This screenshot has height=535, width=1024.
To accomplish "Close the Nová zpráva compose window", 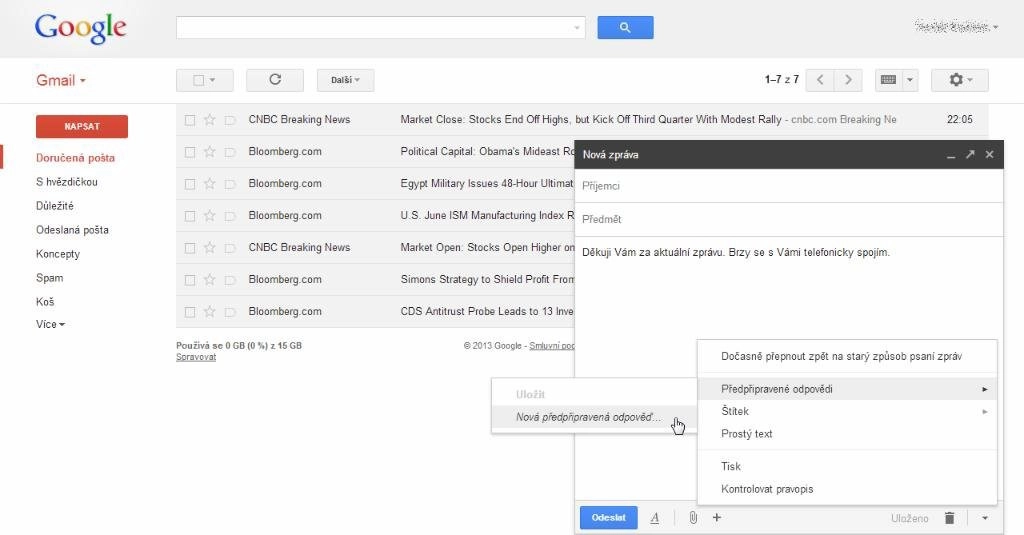I will (x=989, y=154).
